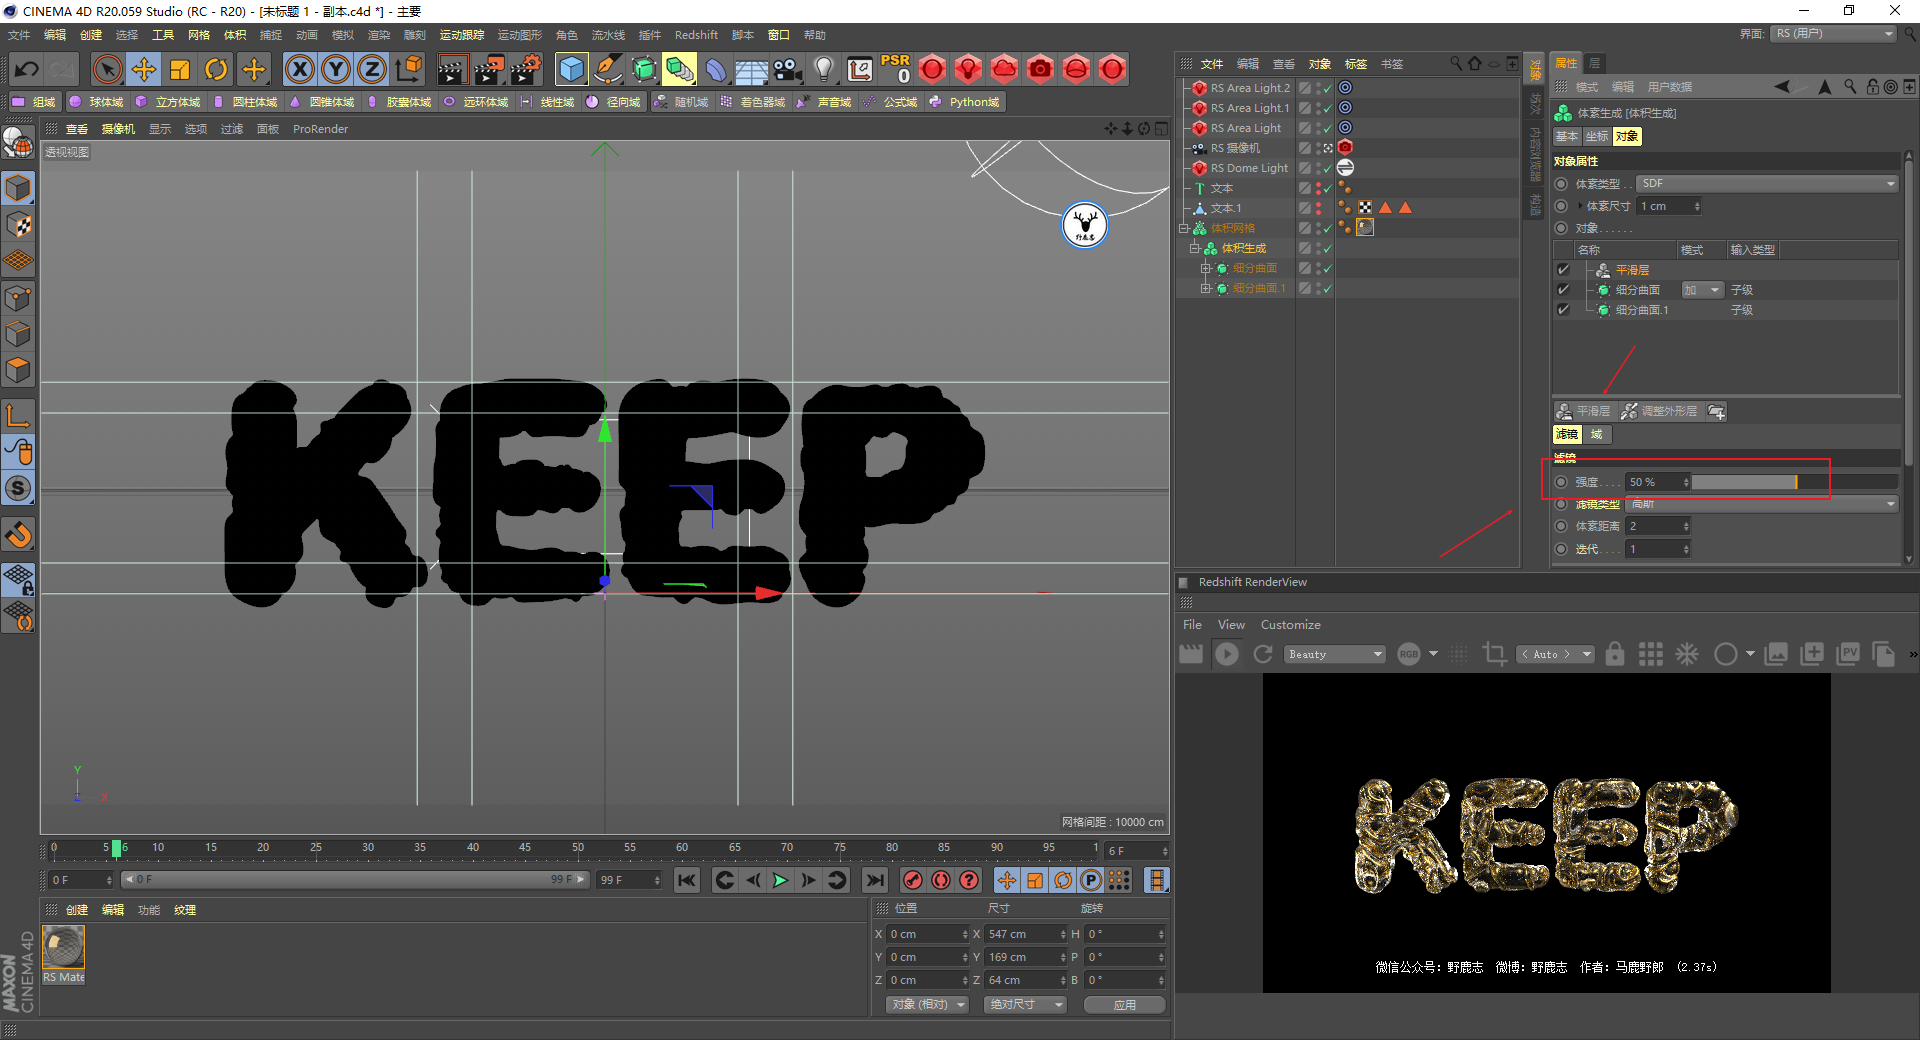Select 体积生成 object in tree

(1243, 248)
